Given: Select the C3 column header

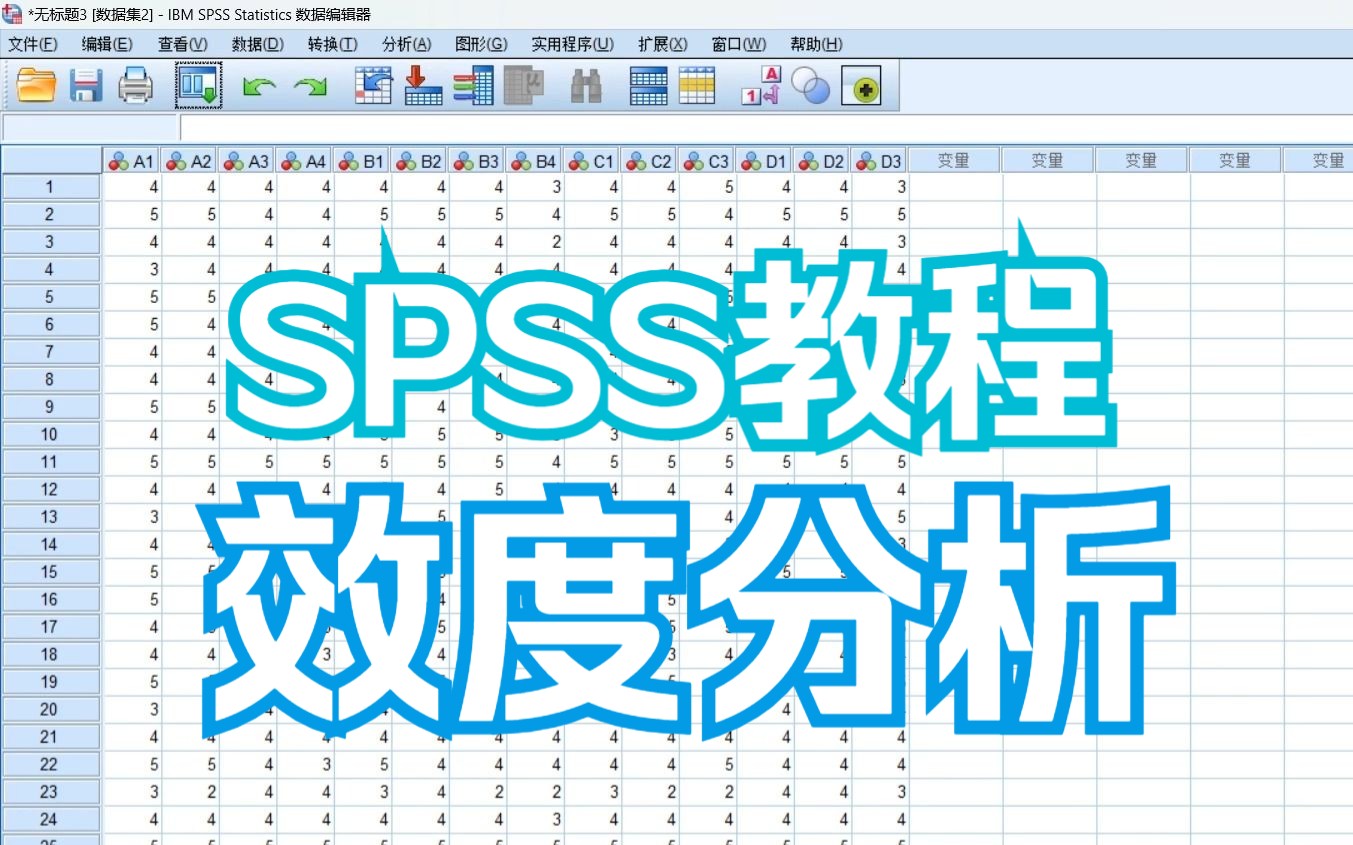Looking at the screenshot, I should click(x=707, y=161).
